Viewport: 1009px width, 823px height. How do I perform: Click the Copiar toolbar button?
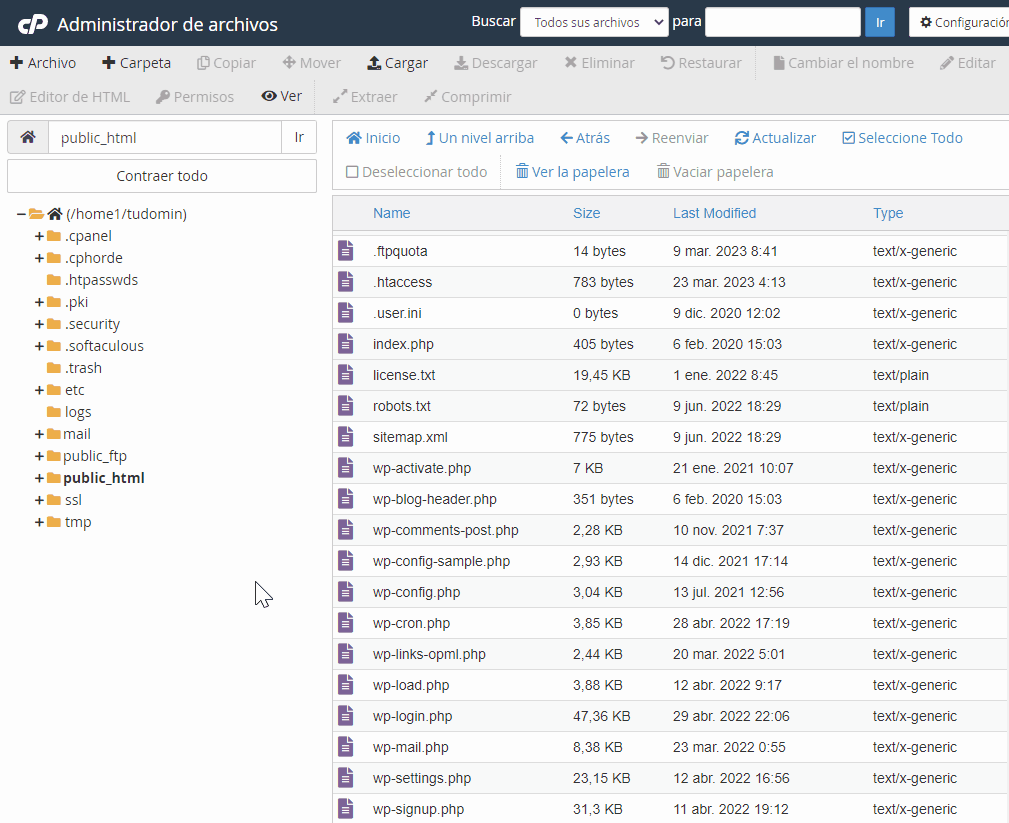tap(227, 63)
